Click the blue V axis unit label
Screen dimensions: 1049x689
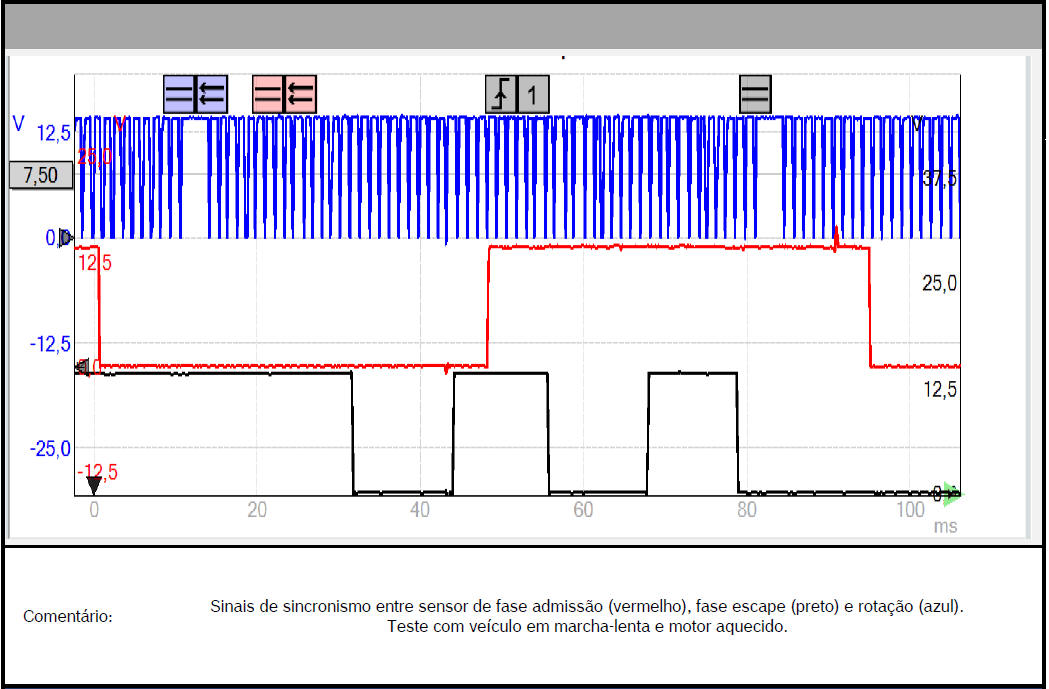19,124
